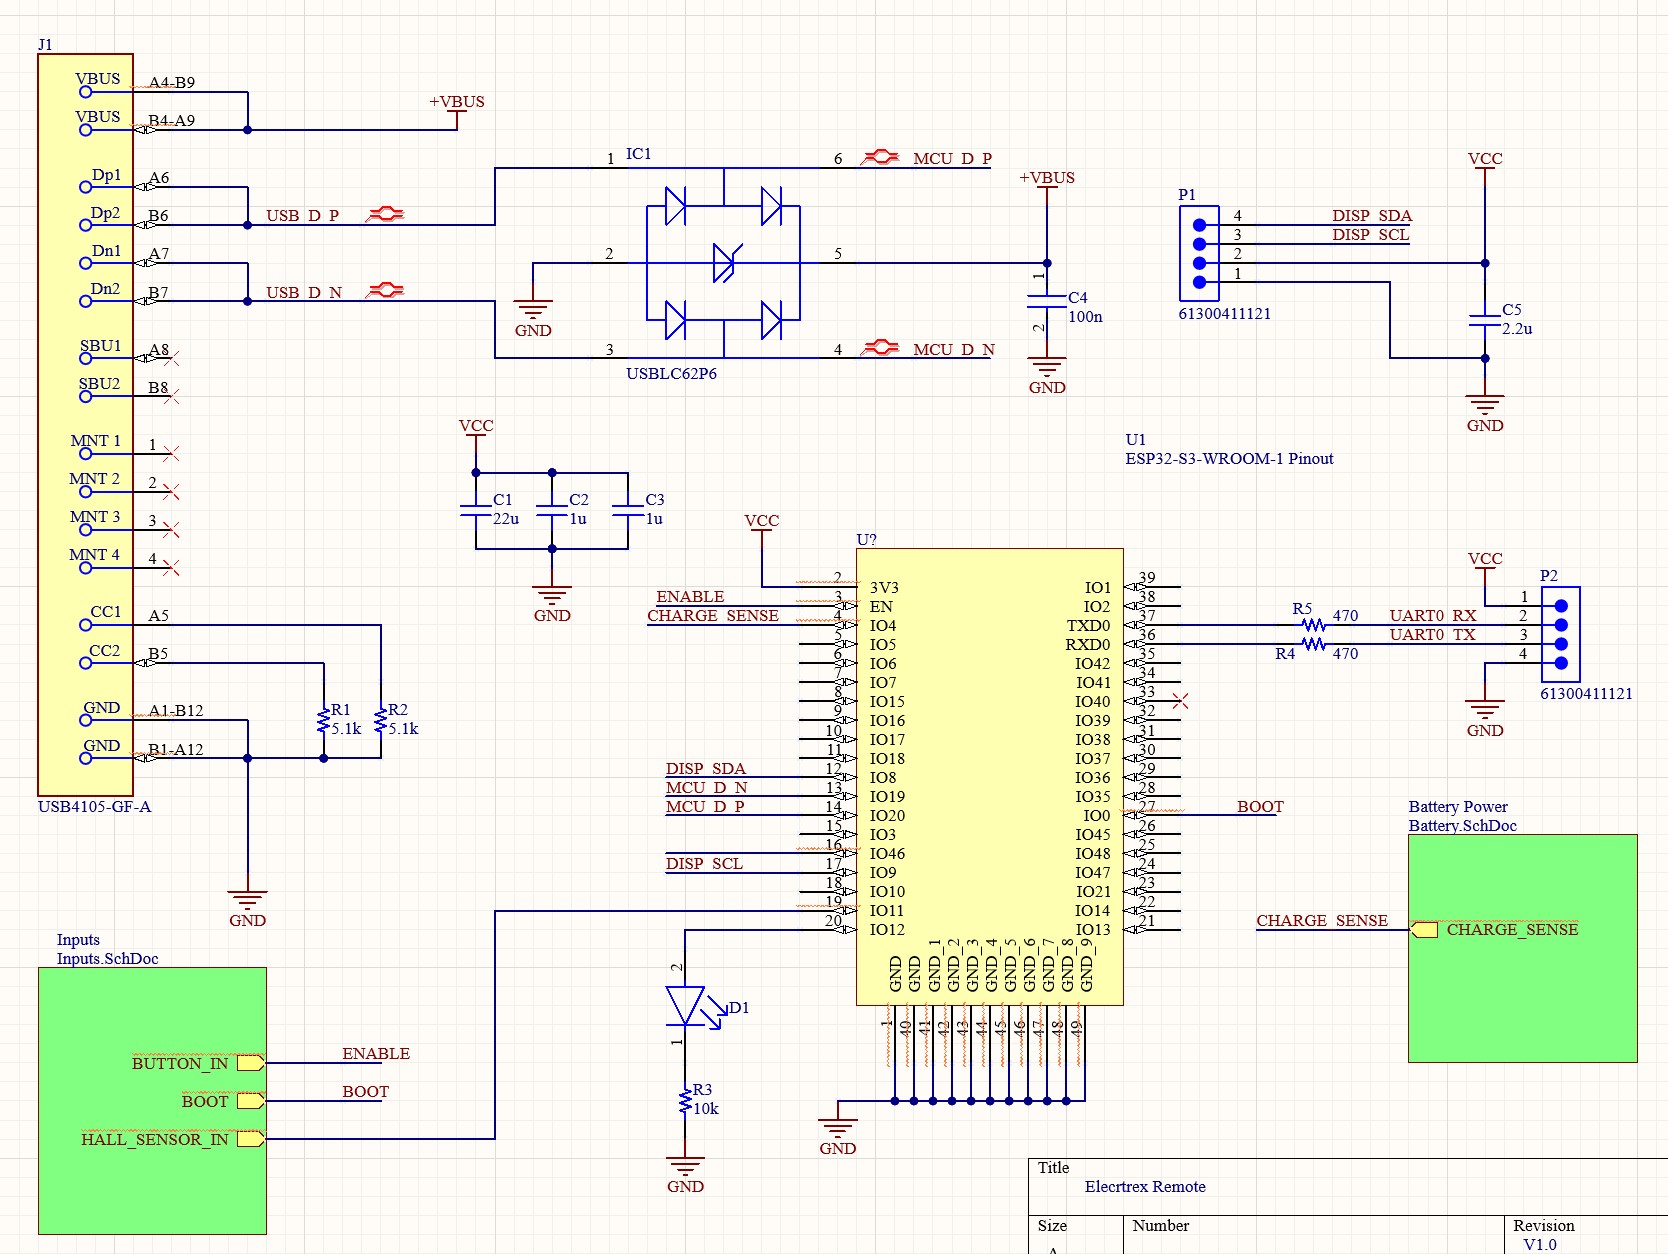The image size is (1668, 1254).
Task: Select resistor R3 10k symbol
Action: (685, 1101)
